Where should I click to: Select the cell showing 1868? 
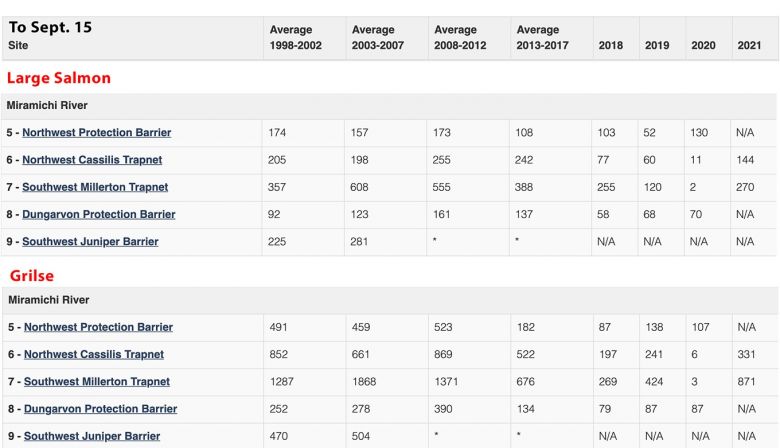(x=366, y=381)
